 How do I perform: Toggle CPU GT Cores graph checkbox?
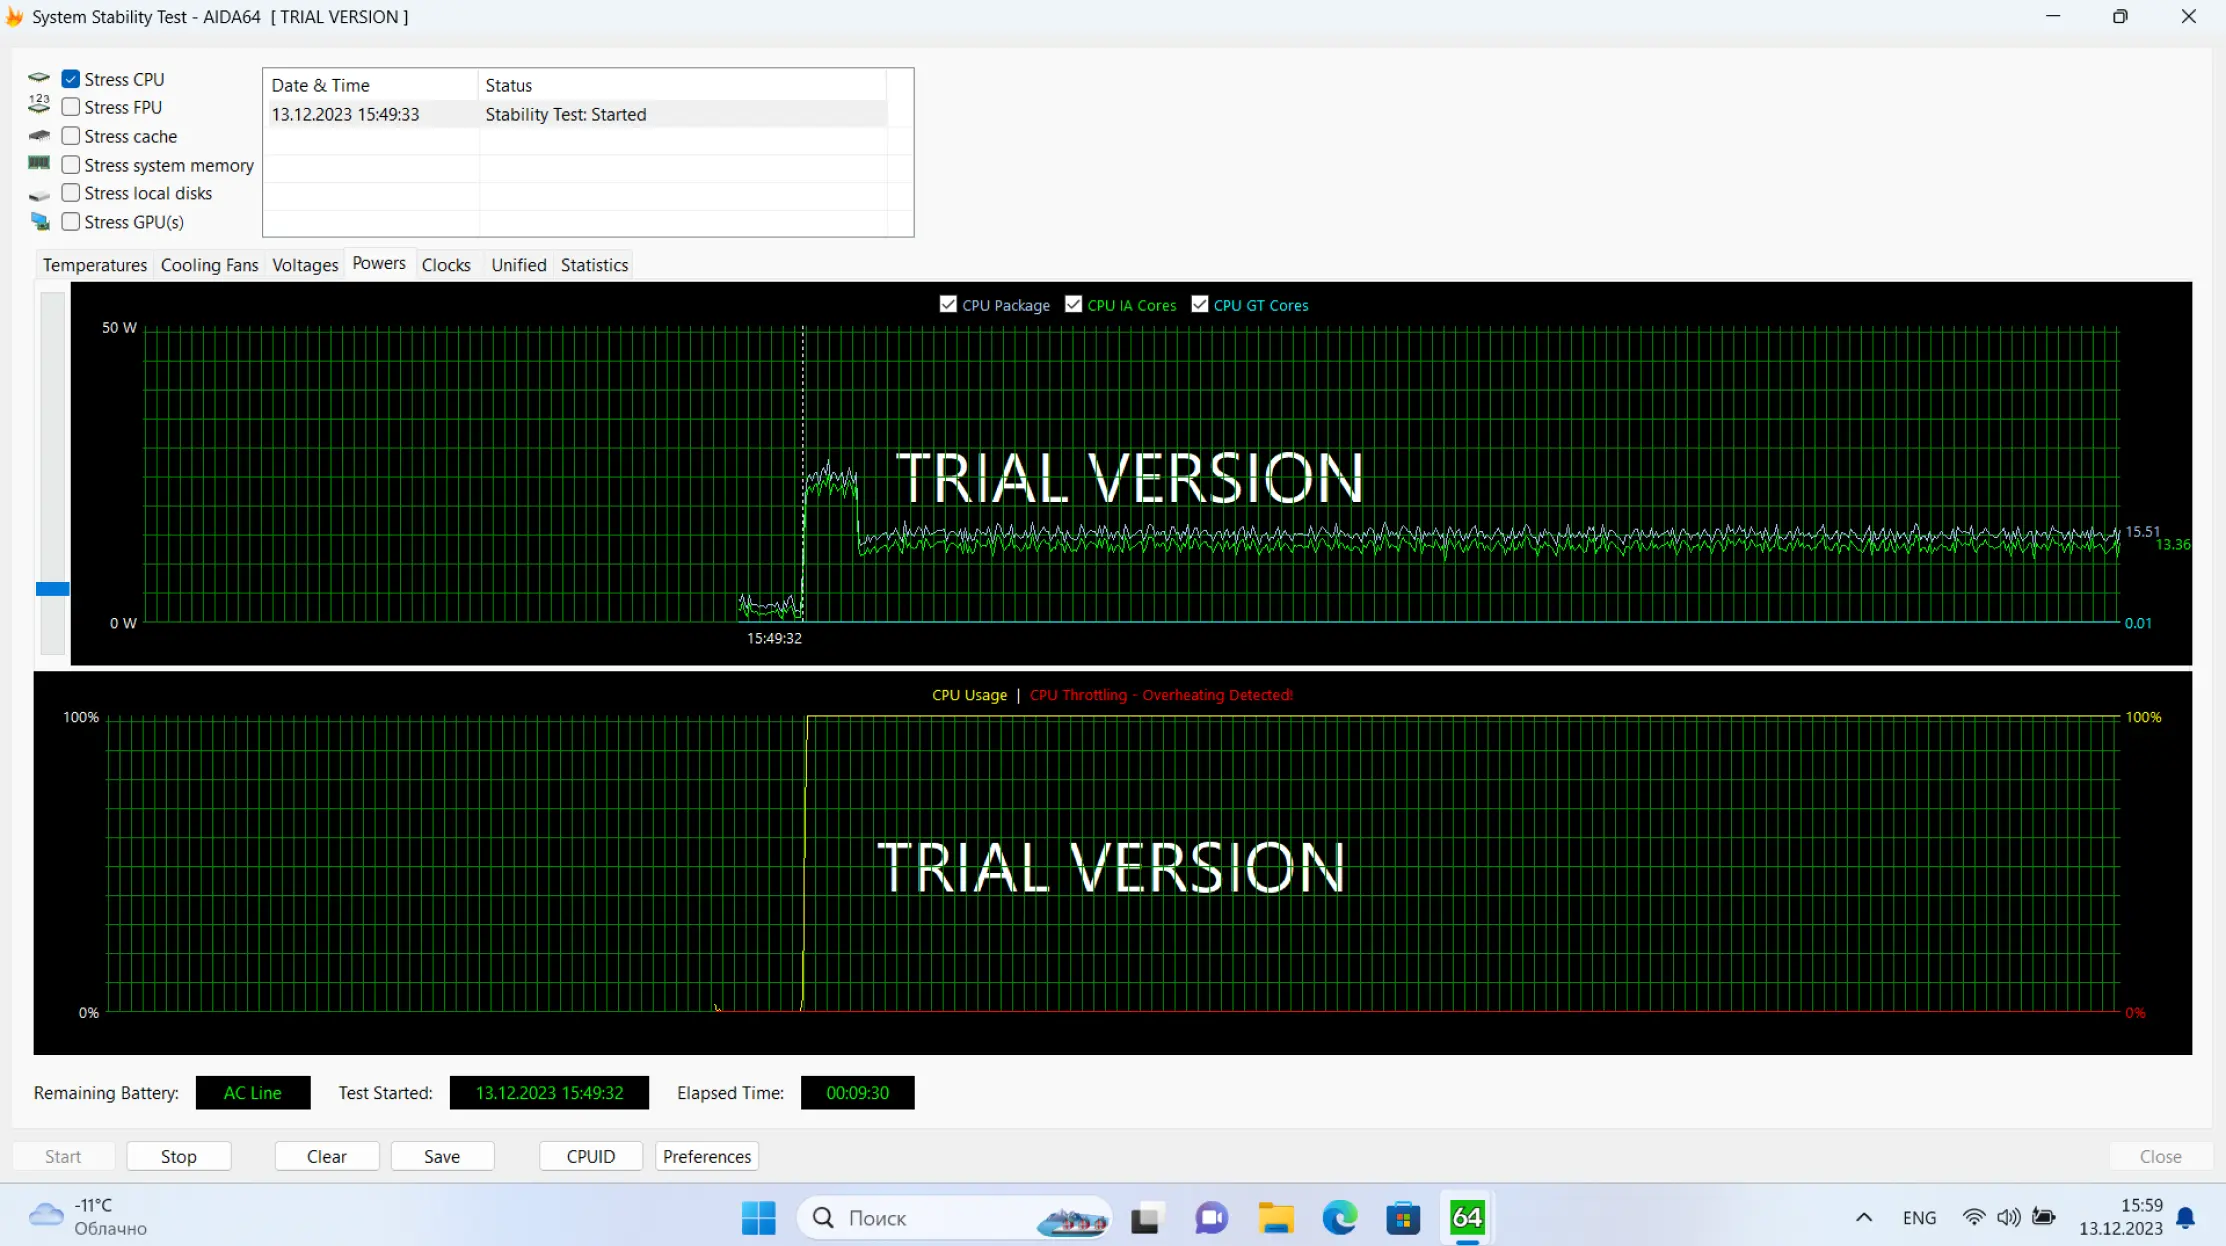pos(1200,305)
